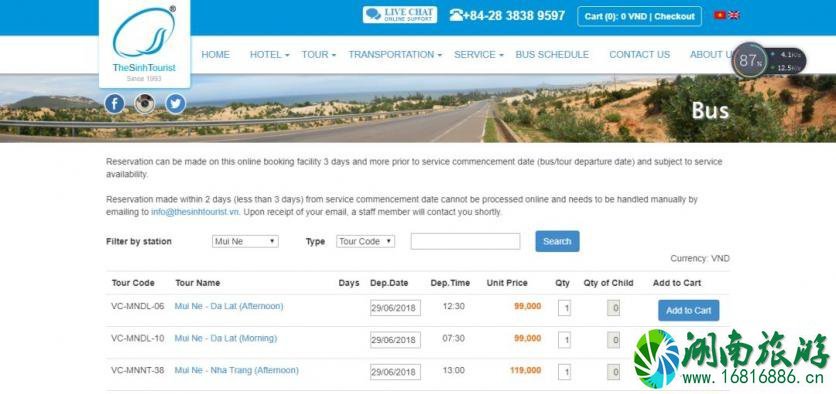This screenshot has height=394, width=836.
Task: Open the Facebook social icon
Action: pyautogui.click(x=114, y=103)
